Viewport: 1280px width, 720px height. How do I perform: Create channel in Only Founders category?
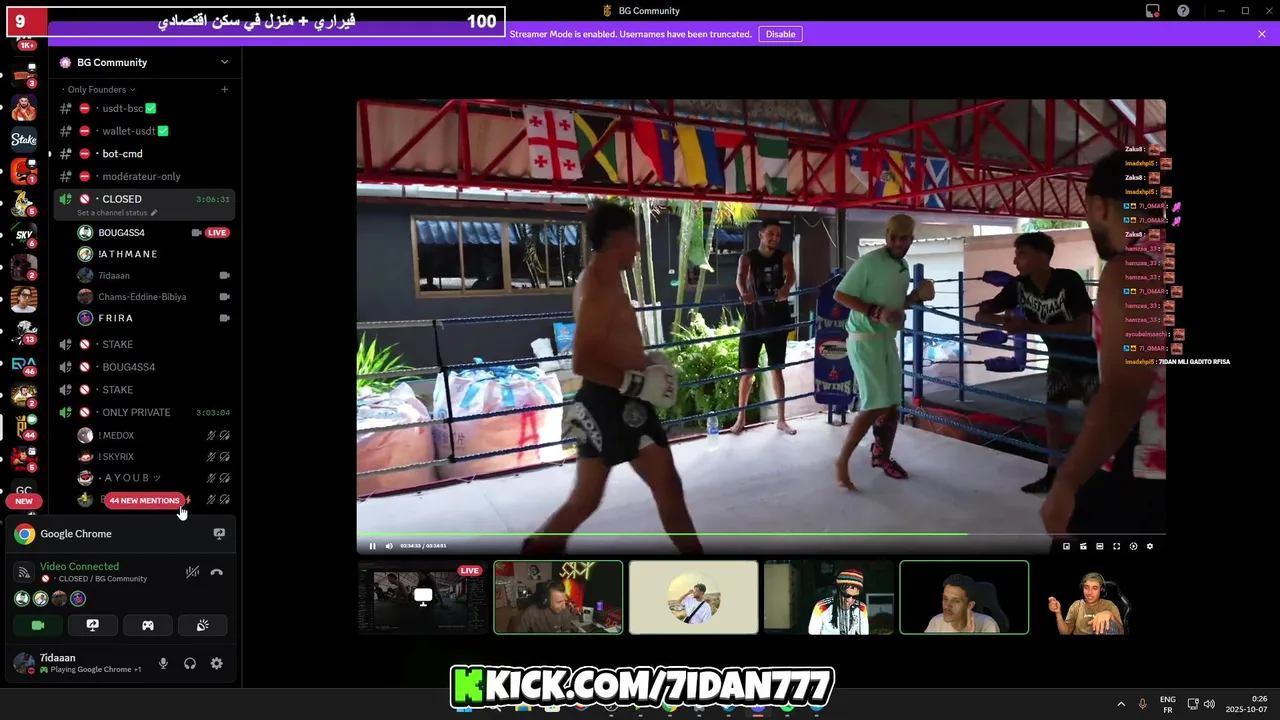tap(224, 89)
